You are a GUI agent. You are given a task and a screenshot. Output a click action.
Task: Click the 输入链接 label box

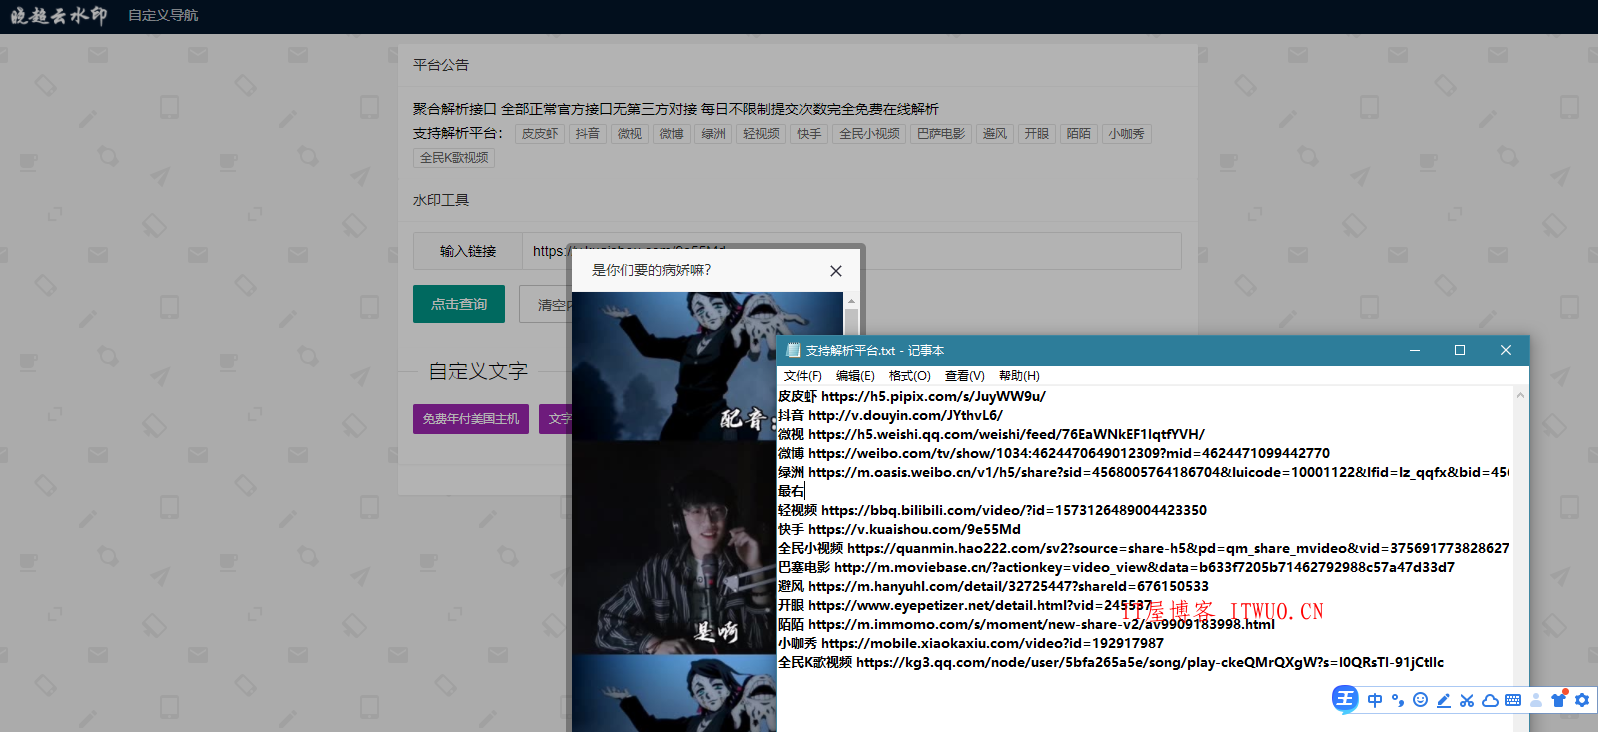pyautogui.click(x=468, y=251)
